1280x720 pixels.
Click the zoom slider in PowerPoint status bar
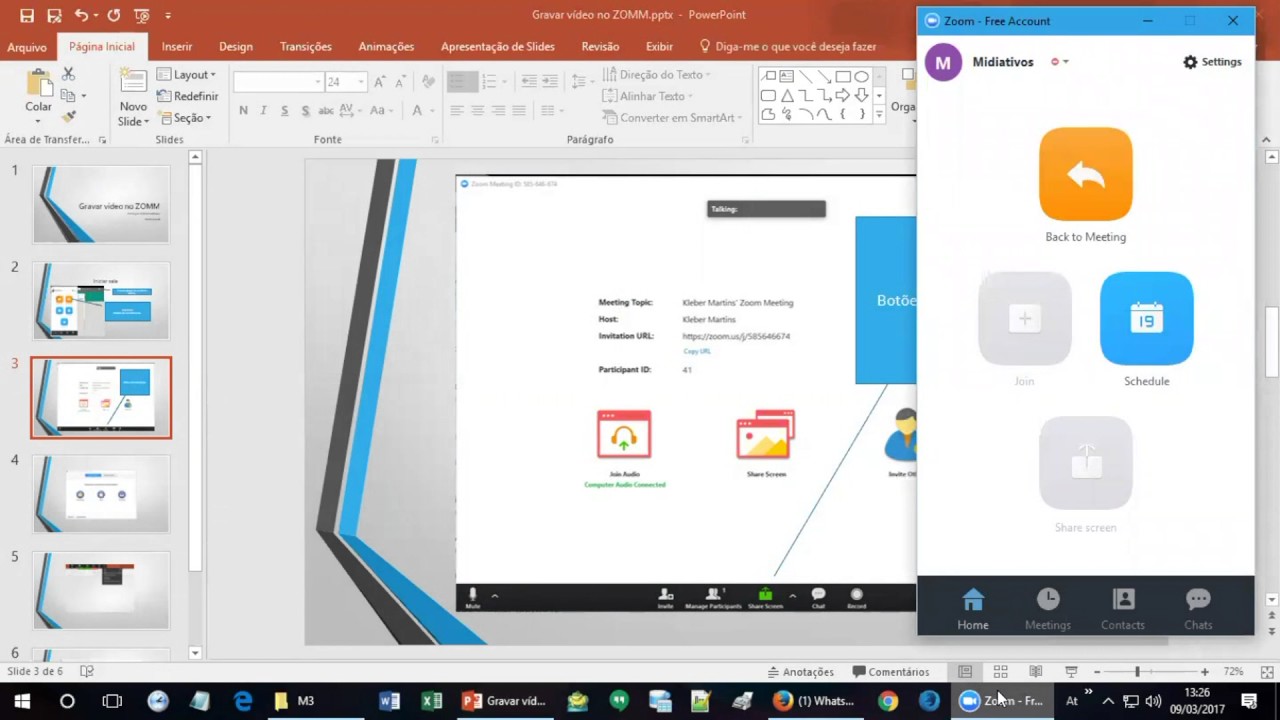tap(1150, 672)
